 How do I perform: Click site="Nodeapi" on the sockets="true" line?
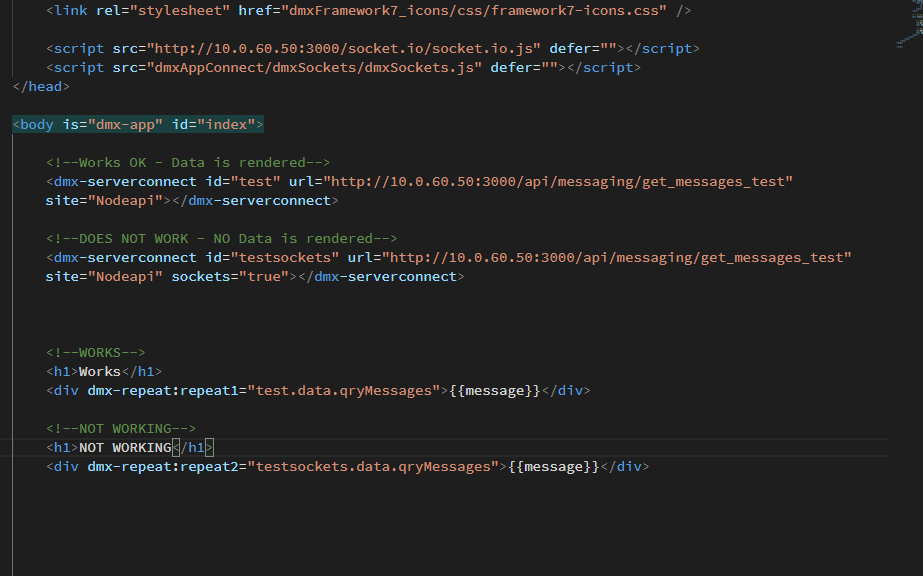[x=104, y=277]
